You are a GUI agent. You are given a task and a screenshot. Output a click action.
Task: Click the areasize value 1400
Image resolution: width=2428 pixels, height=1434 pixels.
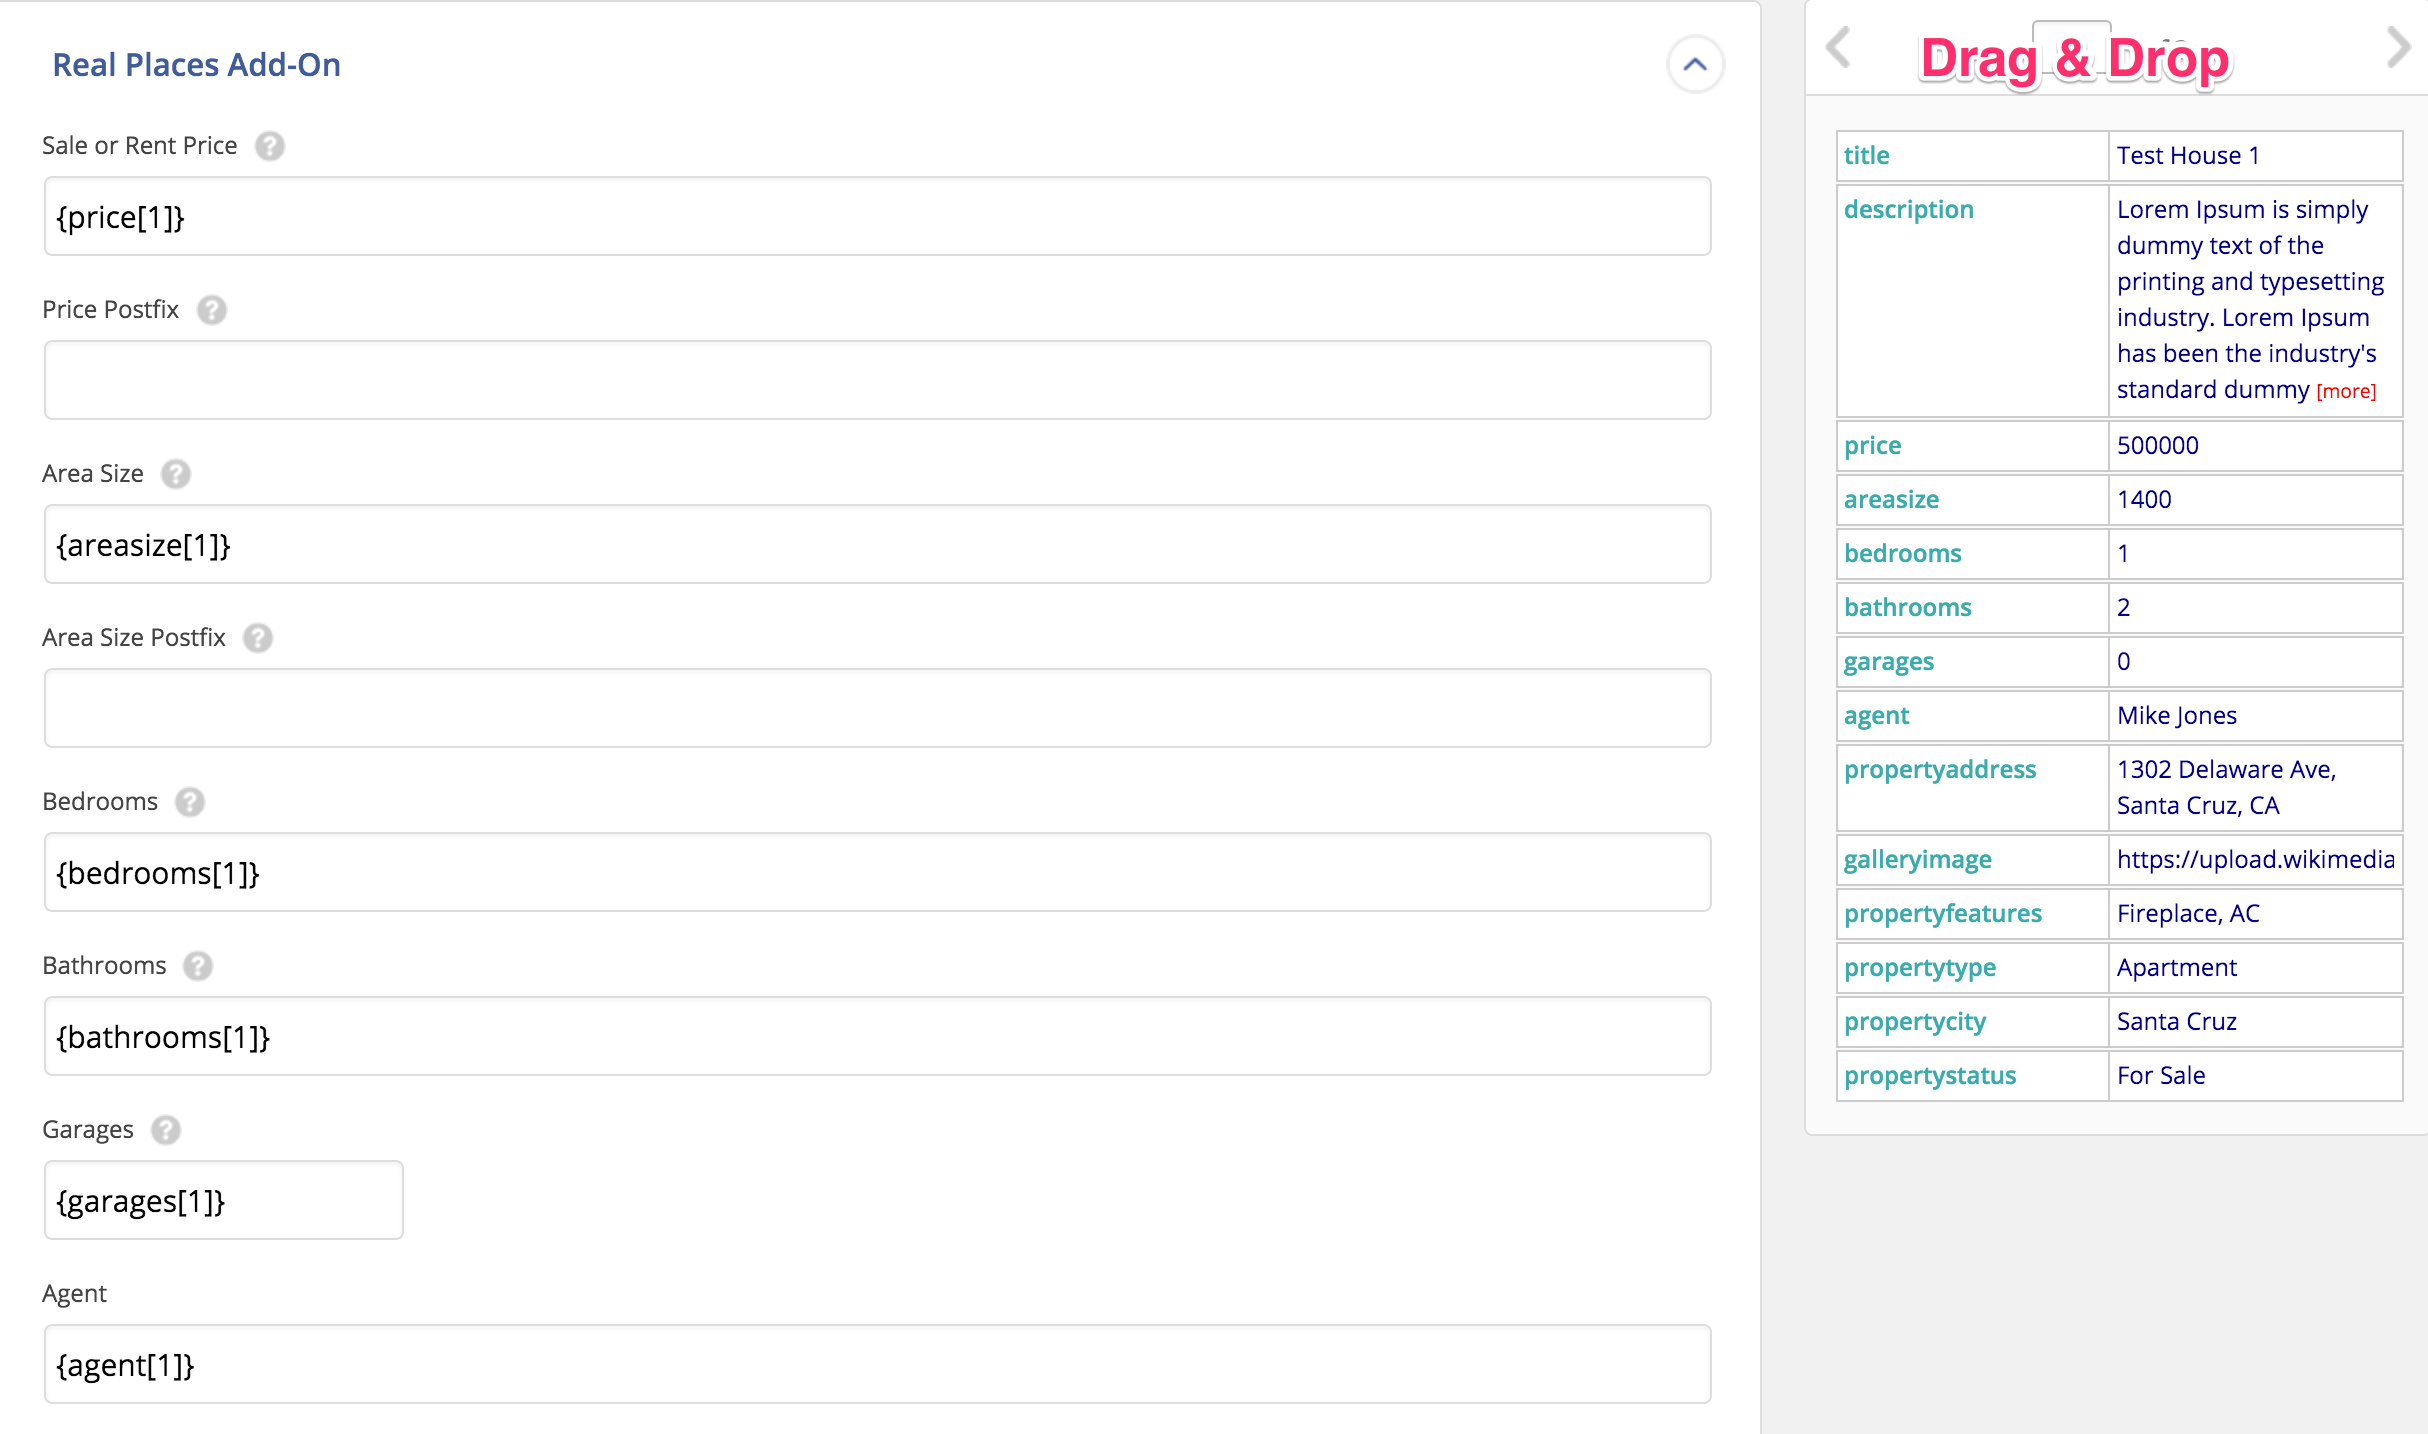tap(2144, 500)
